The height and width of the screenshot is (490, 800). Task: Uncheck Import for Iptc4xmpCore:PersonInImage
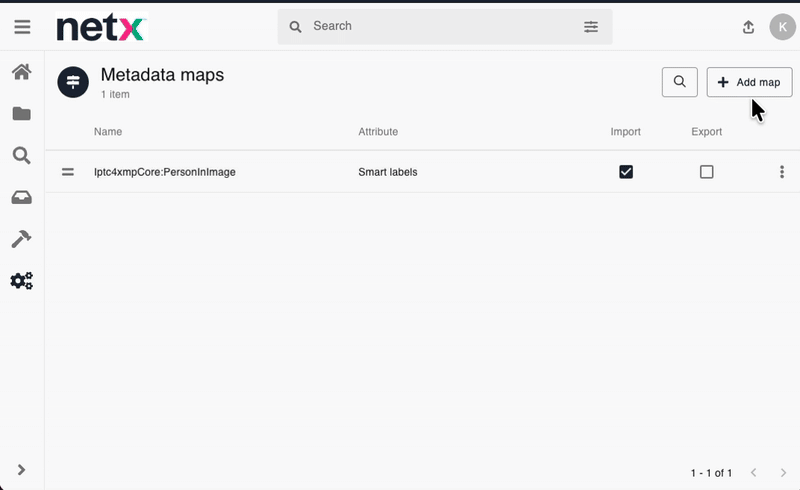coord(626,172)
